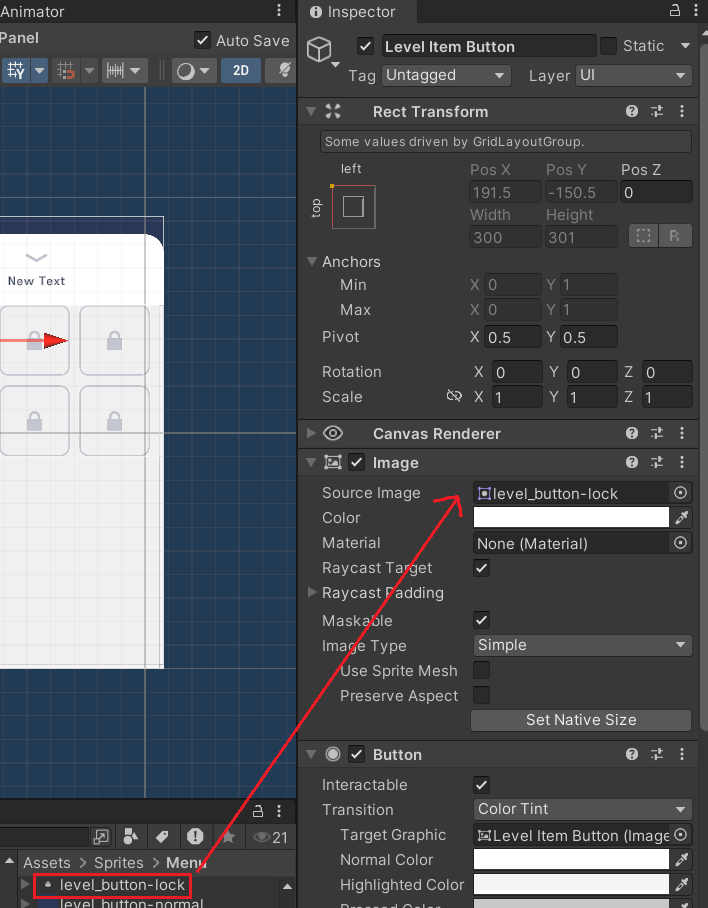
Task: Open Canvas Renderer help reference
Action: tap(632, 433)
